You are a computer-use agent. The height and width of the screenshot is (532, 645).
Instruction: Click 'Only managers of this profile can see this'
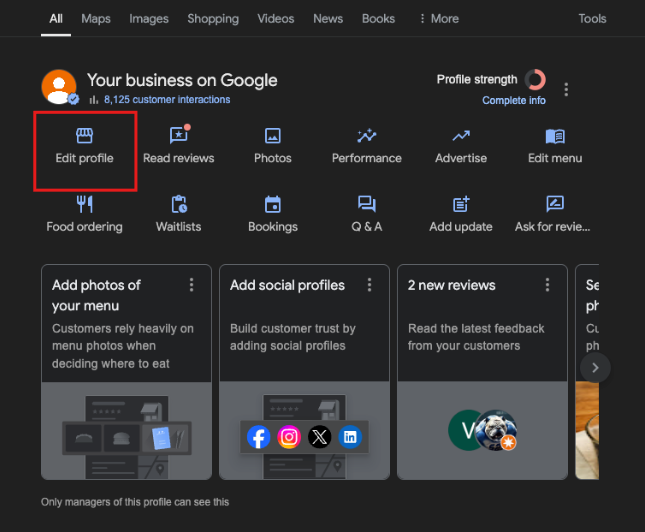coord(135,502)
